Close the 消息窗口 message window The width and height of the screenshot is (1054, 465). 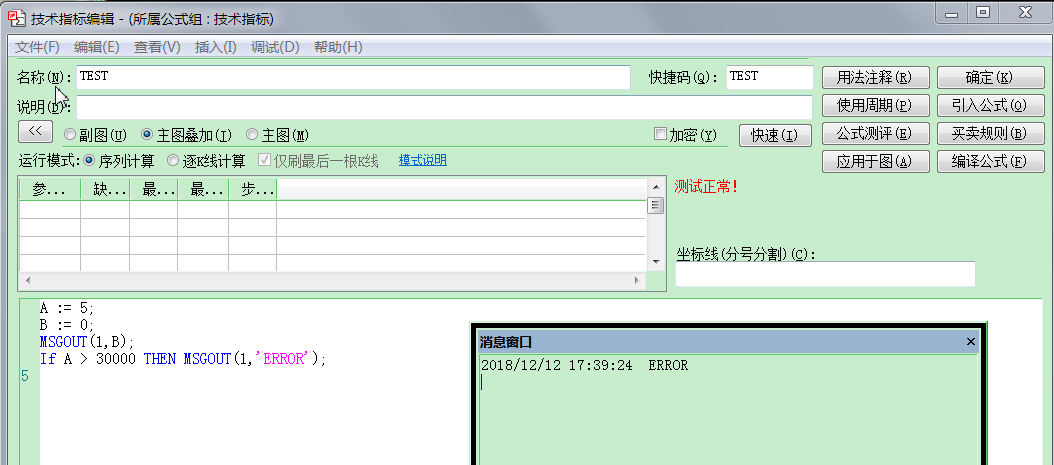coord(971,342)
